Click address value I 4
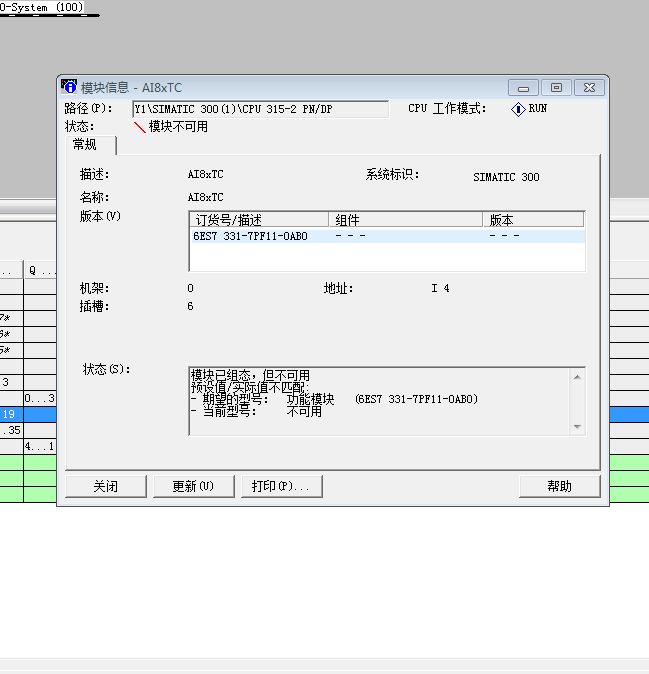Screen dimensions: 649x674 pos(441,288)
